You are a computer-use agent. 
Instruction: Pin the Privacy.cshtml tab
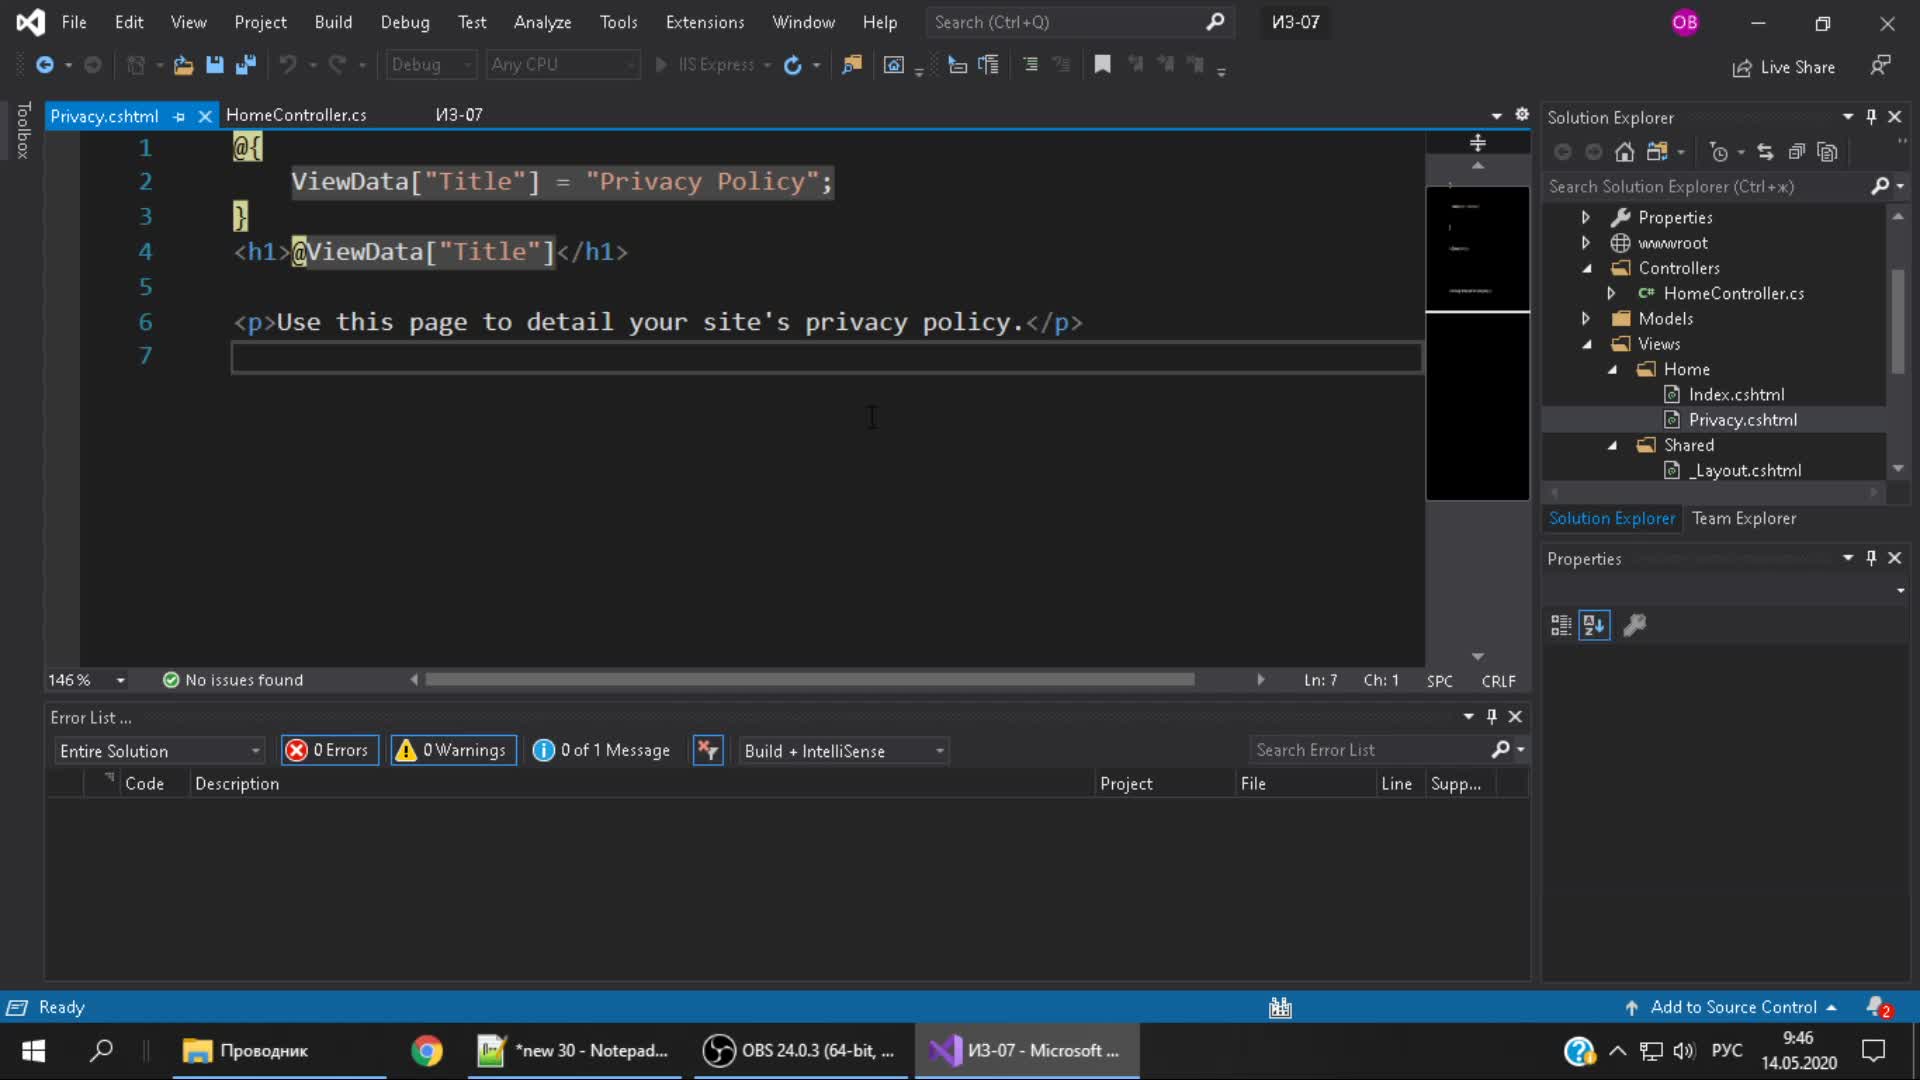coord(180,117)
